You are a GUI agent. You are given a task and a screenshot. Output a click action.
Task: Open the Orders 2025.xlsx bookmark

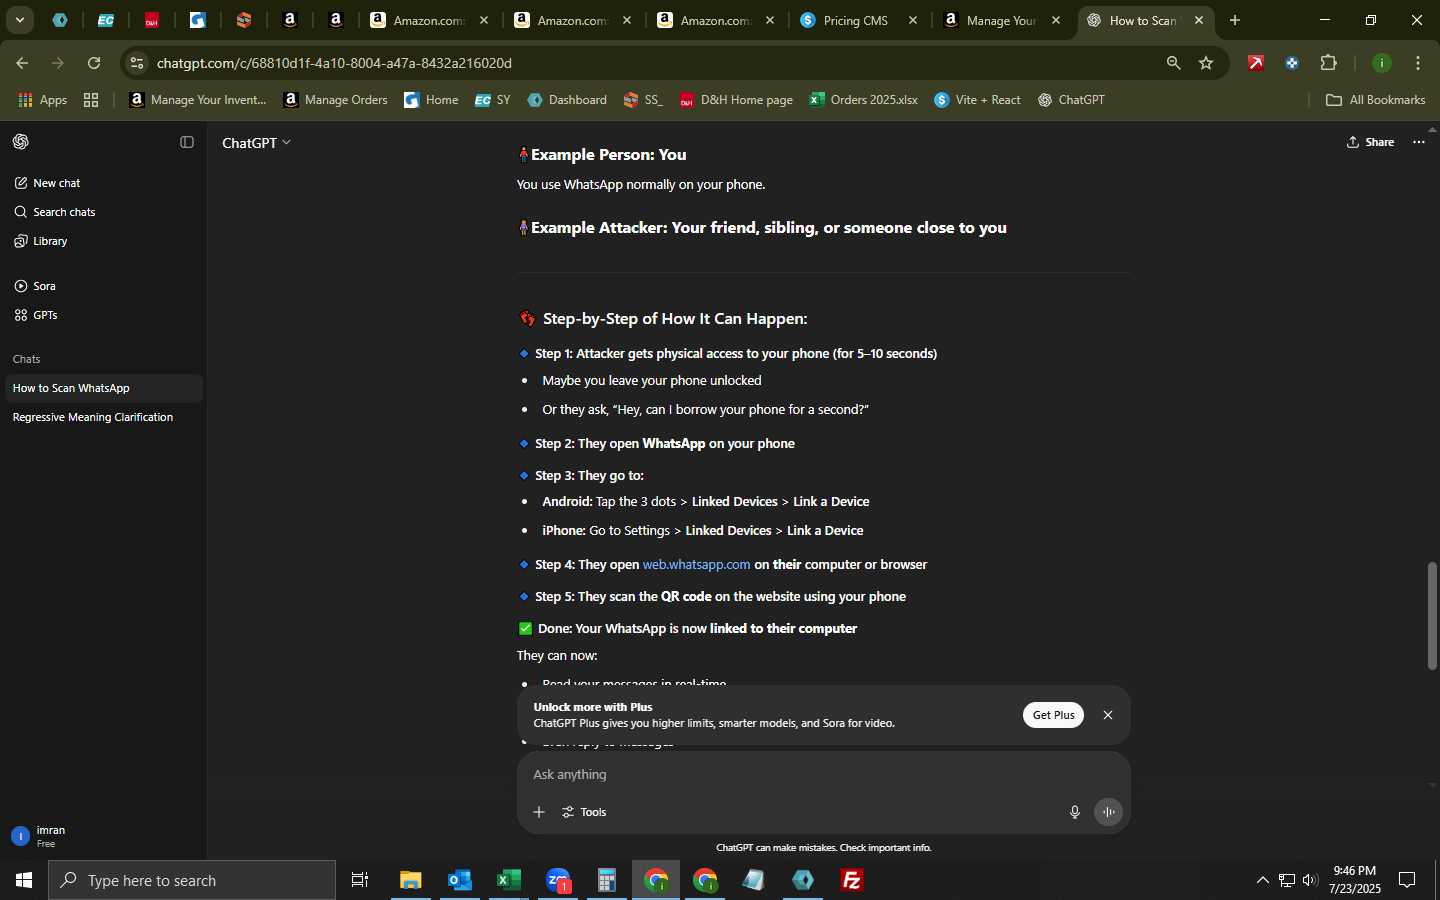click(863, 100)
